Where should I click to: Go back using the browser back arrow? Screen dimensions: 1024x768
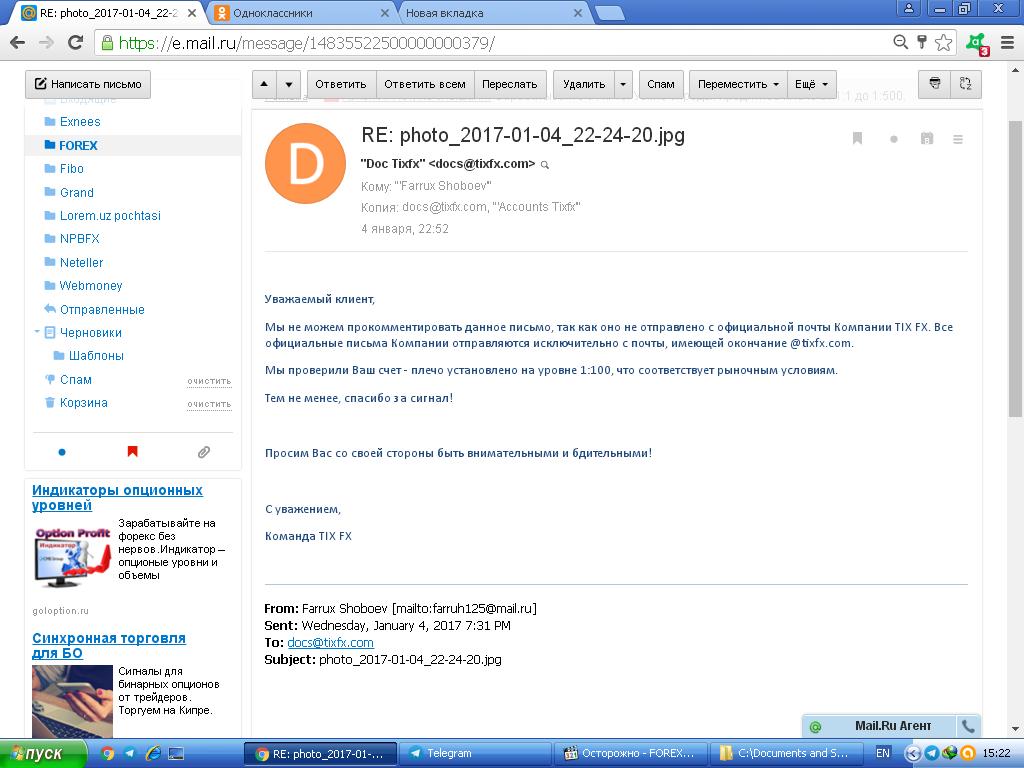tap(18, 42)
